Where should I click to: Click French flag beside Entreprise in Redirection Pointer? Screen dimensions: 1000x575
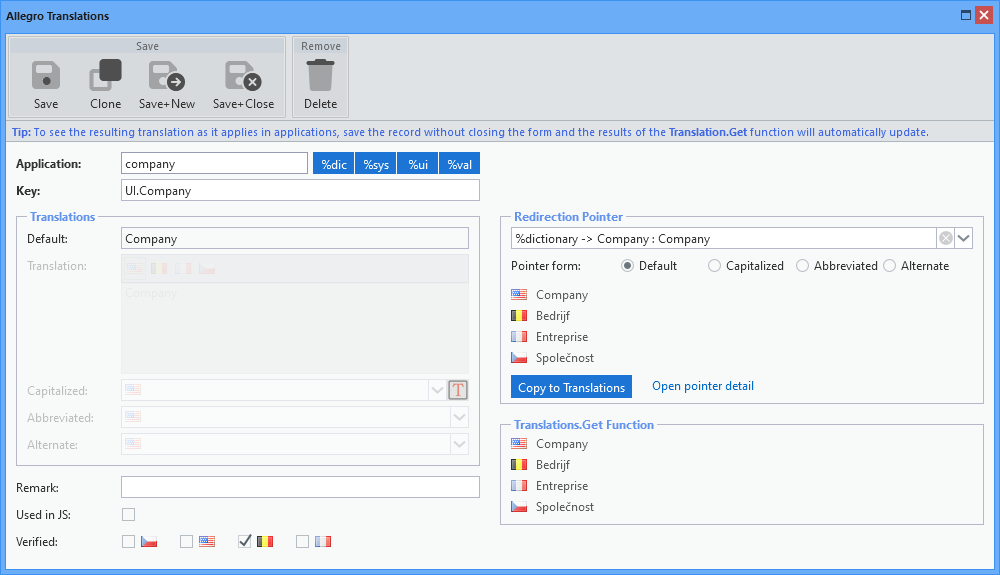pos(519,337)
